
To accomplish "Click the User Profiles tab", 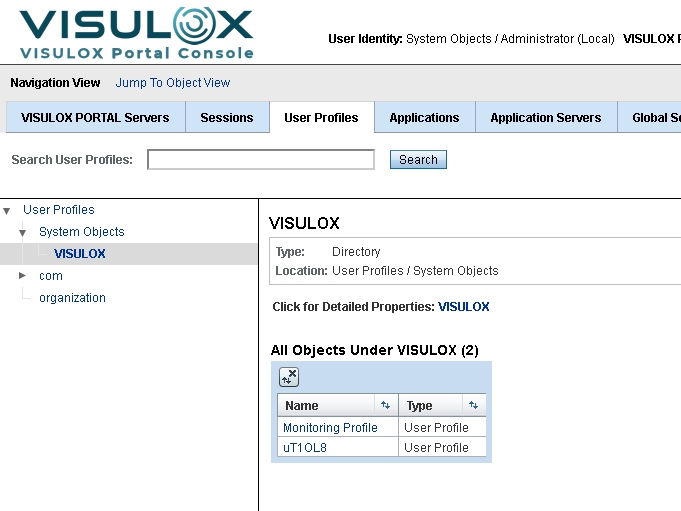I will pyautogui.click(x=321, y=118).
